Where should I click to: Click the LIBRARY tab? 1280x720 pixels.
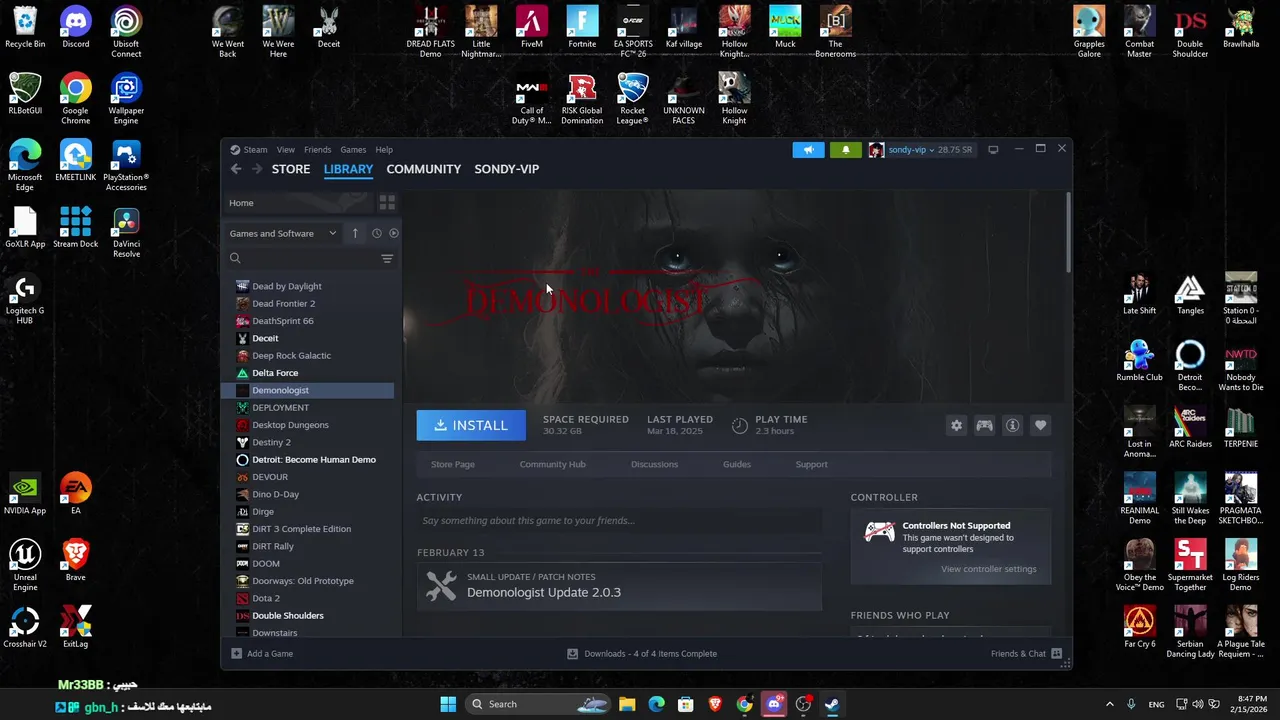[348, 169]
